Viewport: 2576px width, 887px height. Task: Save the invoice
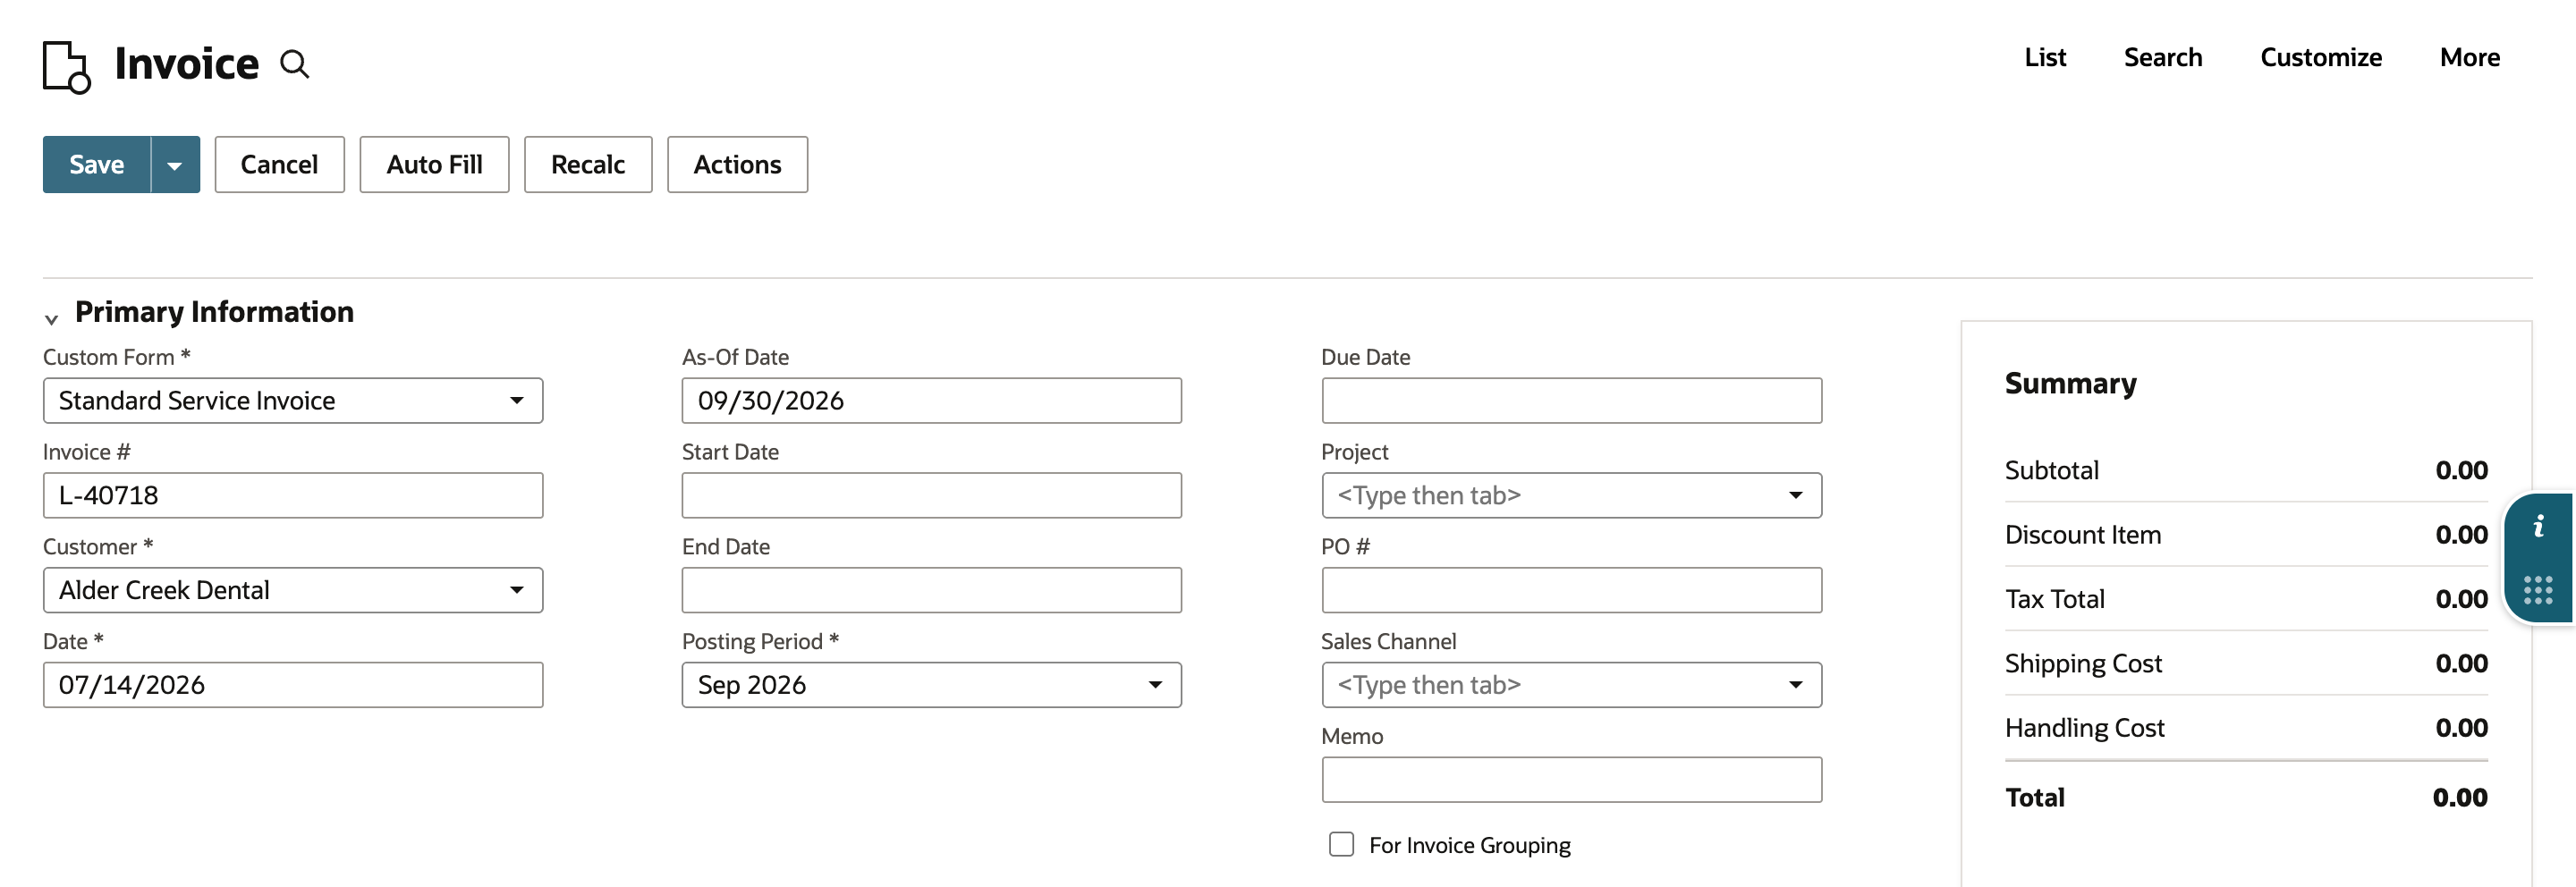(97, 165)
